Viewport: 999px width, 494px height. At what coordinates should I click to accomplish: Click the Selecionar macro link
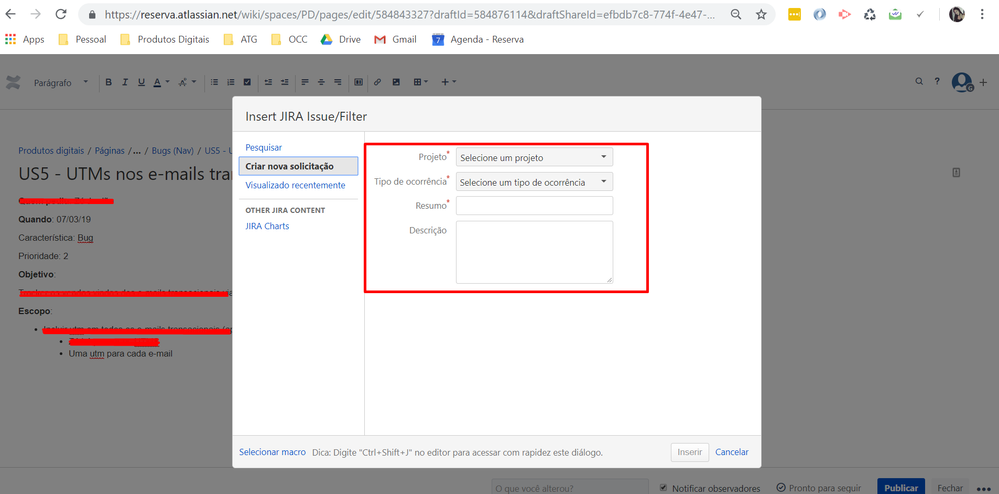pyautogui.click(x=273, y=452)
